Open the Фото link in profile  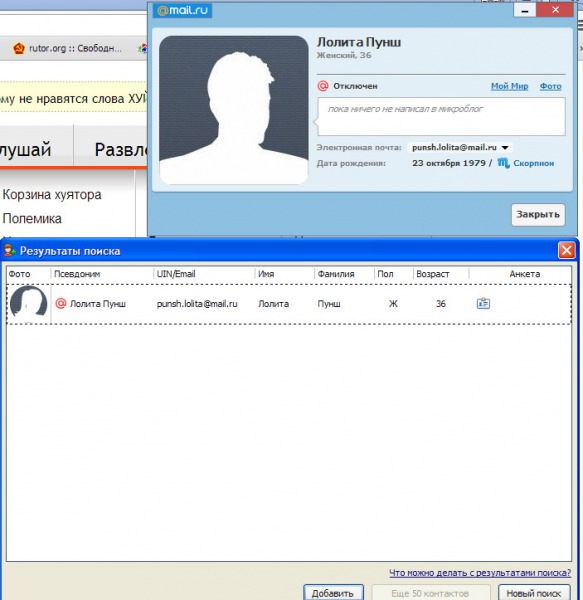click(x=550, y=86)
